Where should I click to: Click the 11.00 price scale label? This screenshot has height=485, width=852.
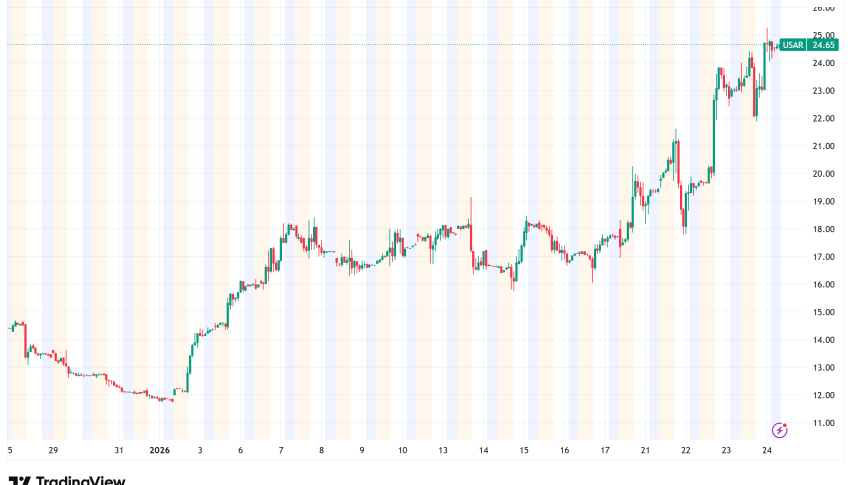(x=823, y=423)
